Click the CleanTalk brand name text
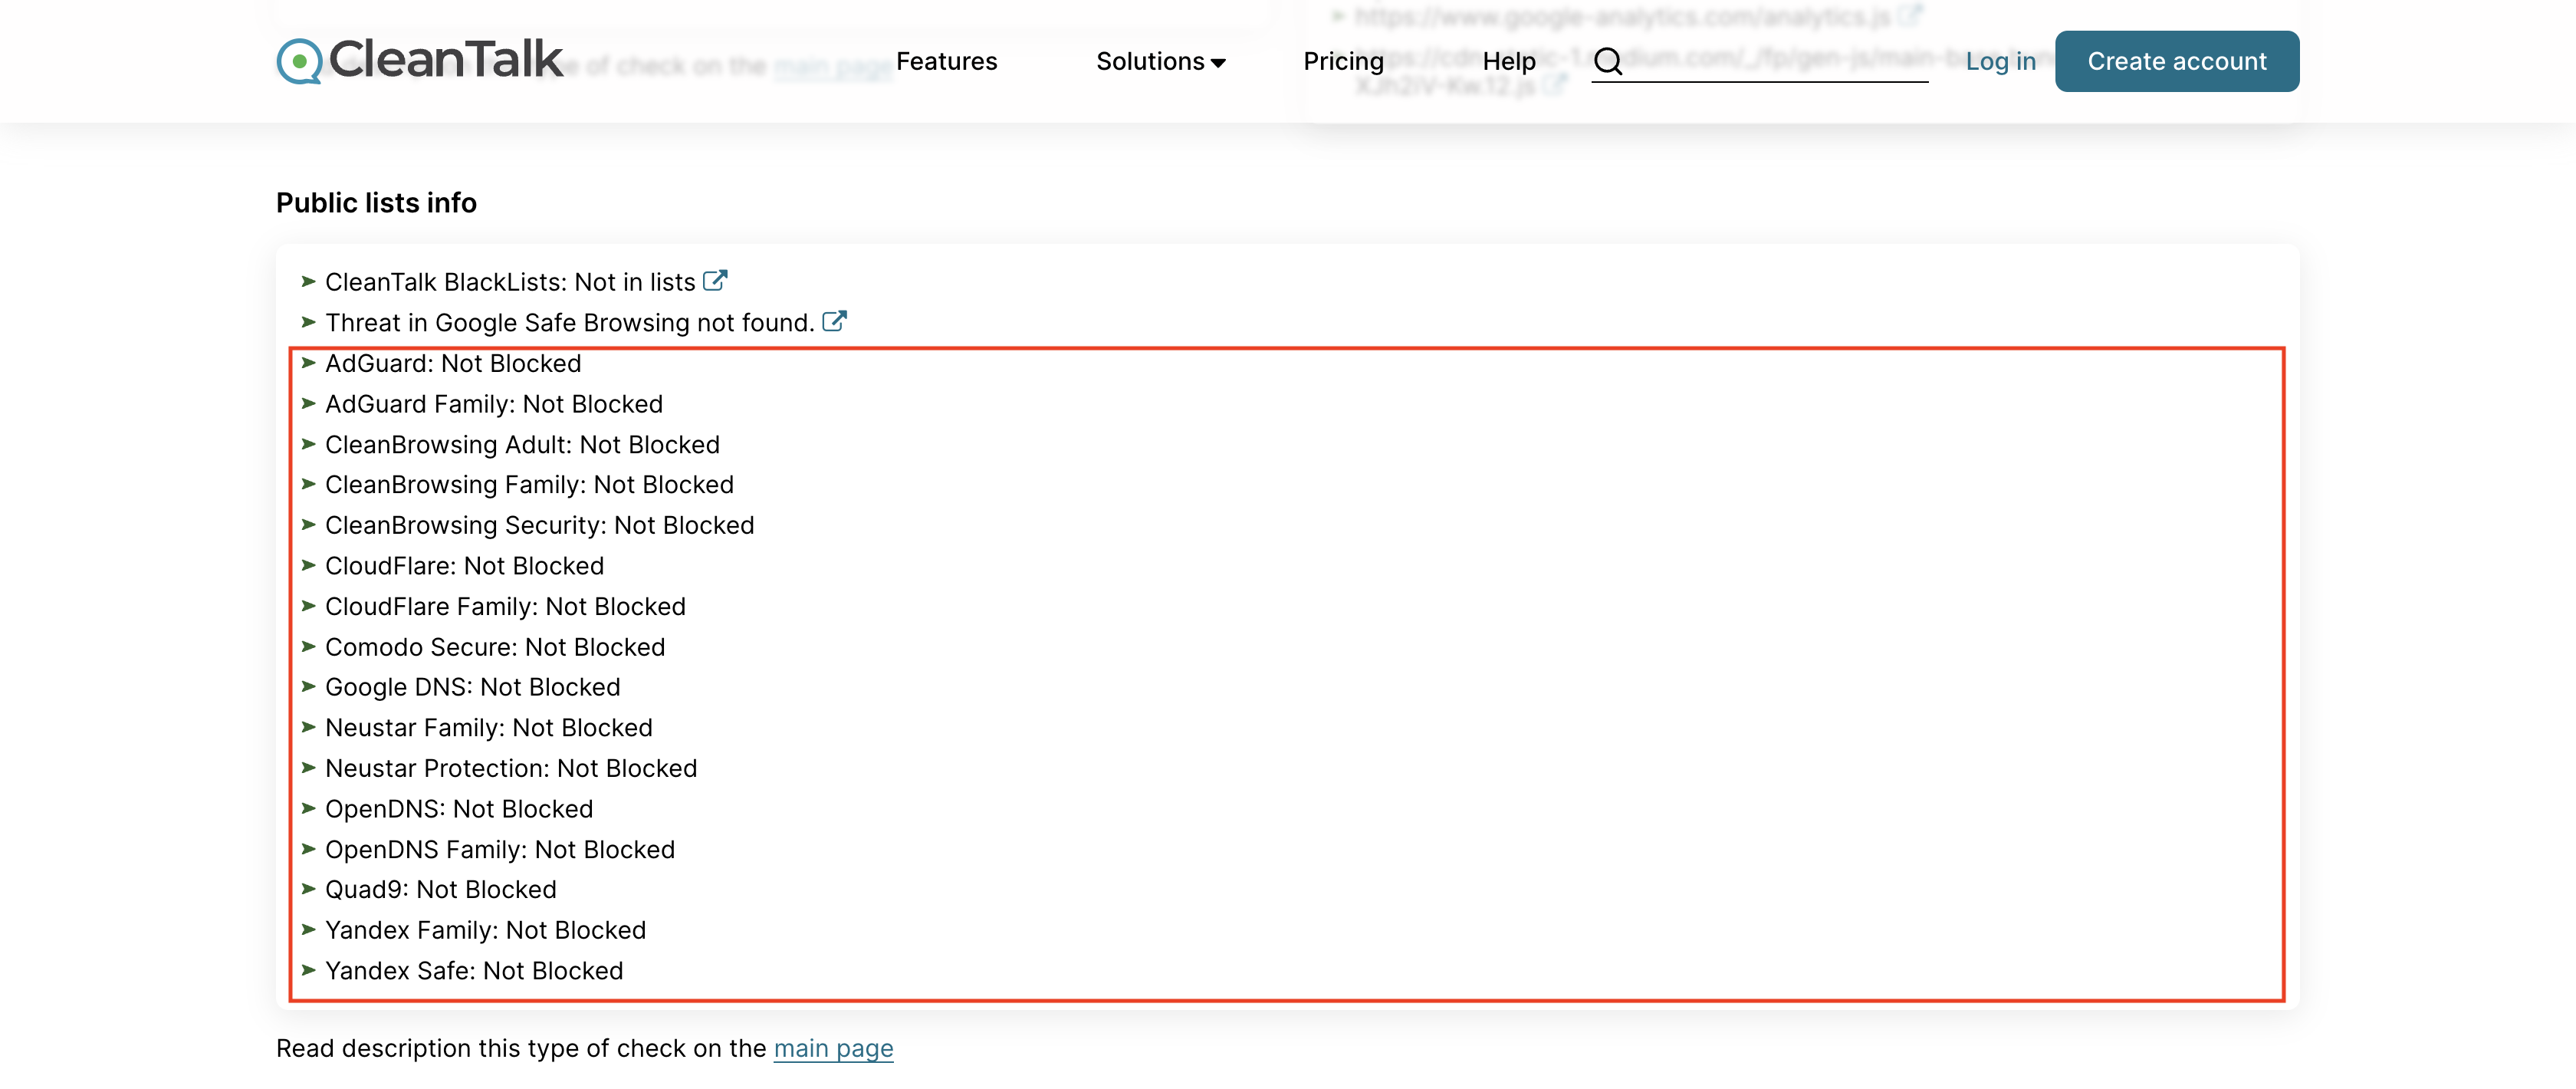This screenshot has width=2576, height=1089. click(446, 59)
